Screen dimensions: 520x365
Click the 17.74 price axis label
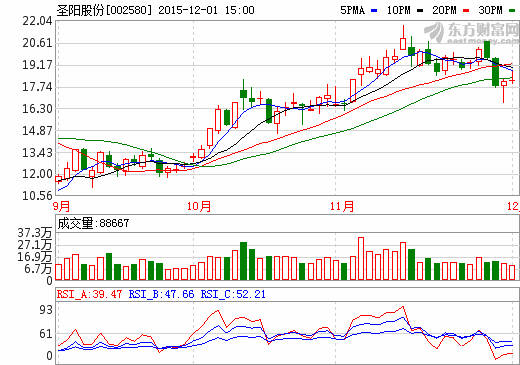(x=37, y=87)
